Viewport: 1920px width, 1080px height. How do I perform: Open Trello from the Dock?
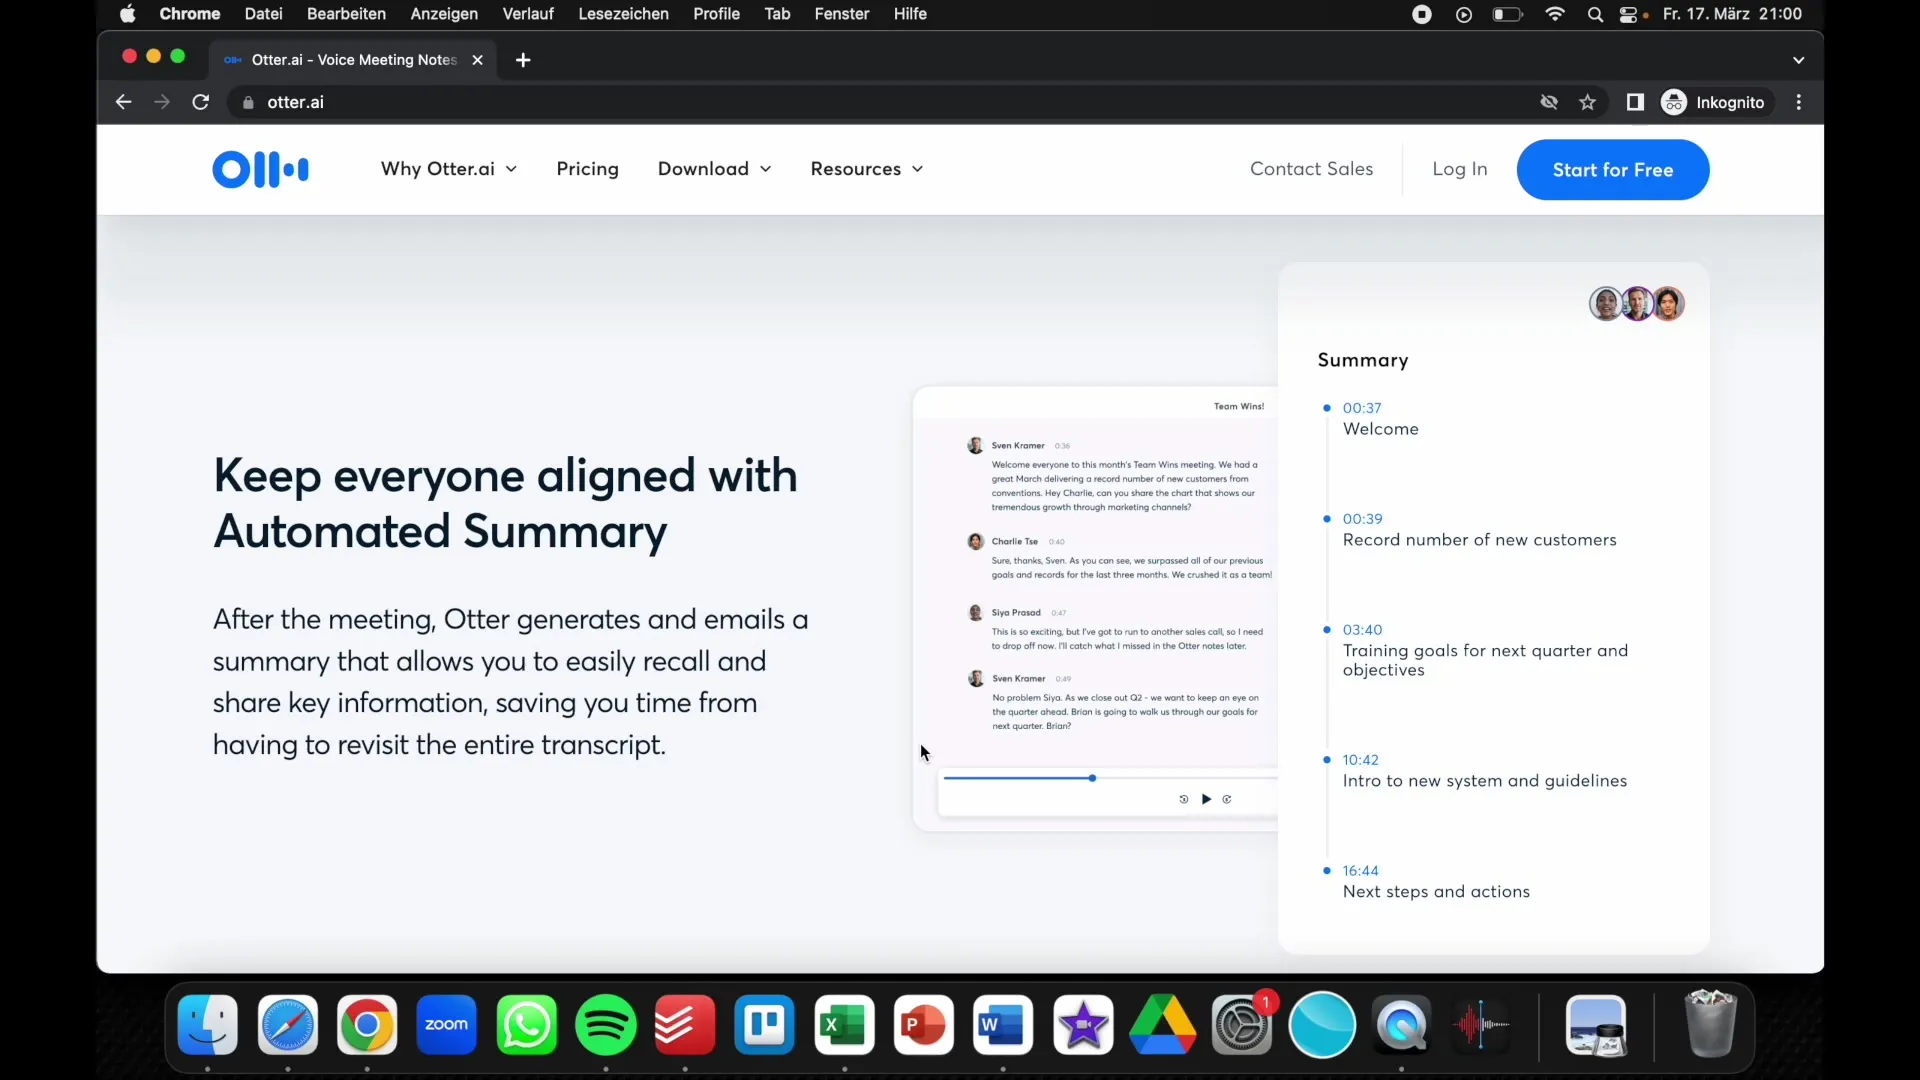pos(765,1025)
